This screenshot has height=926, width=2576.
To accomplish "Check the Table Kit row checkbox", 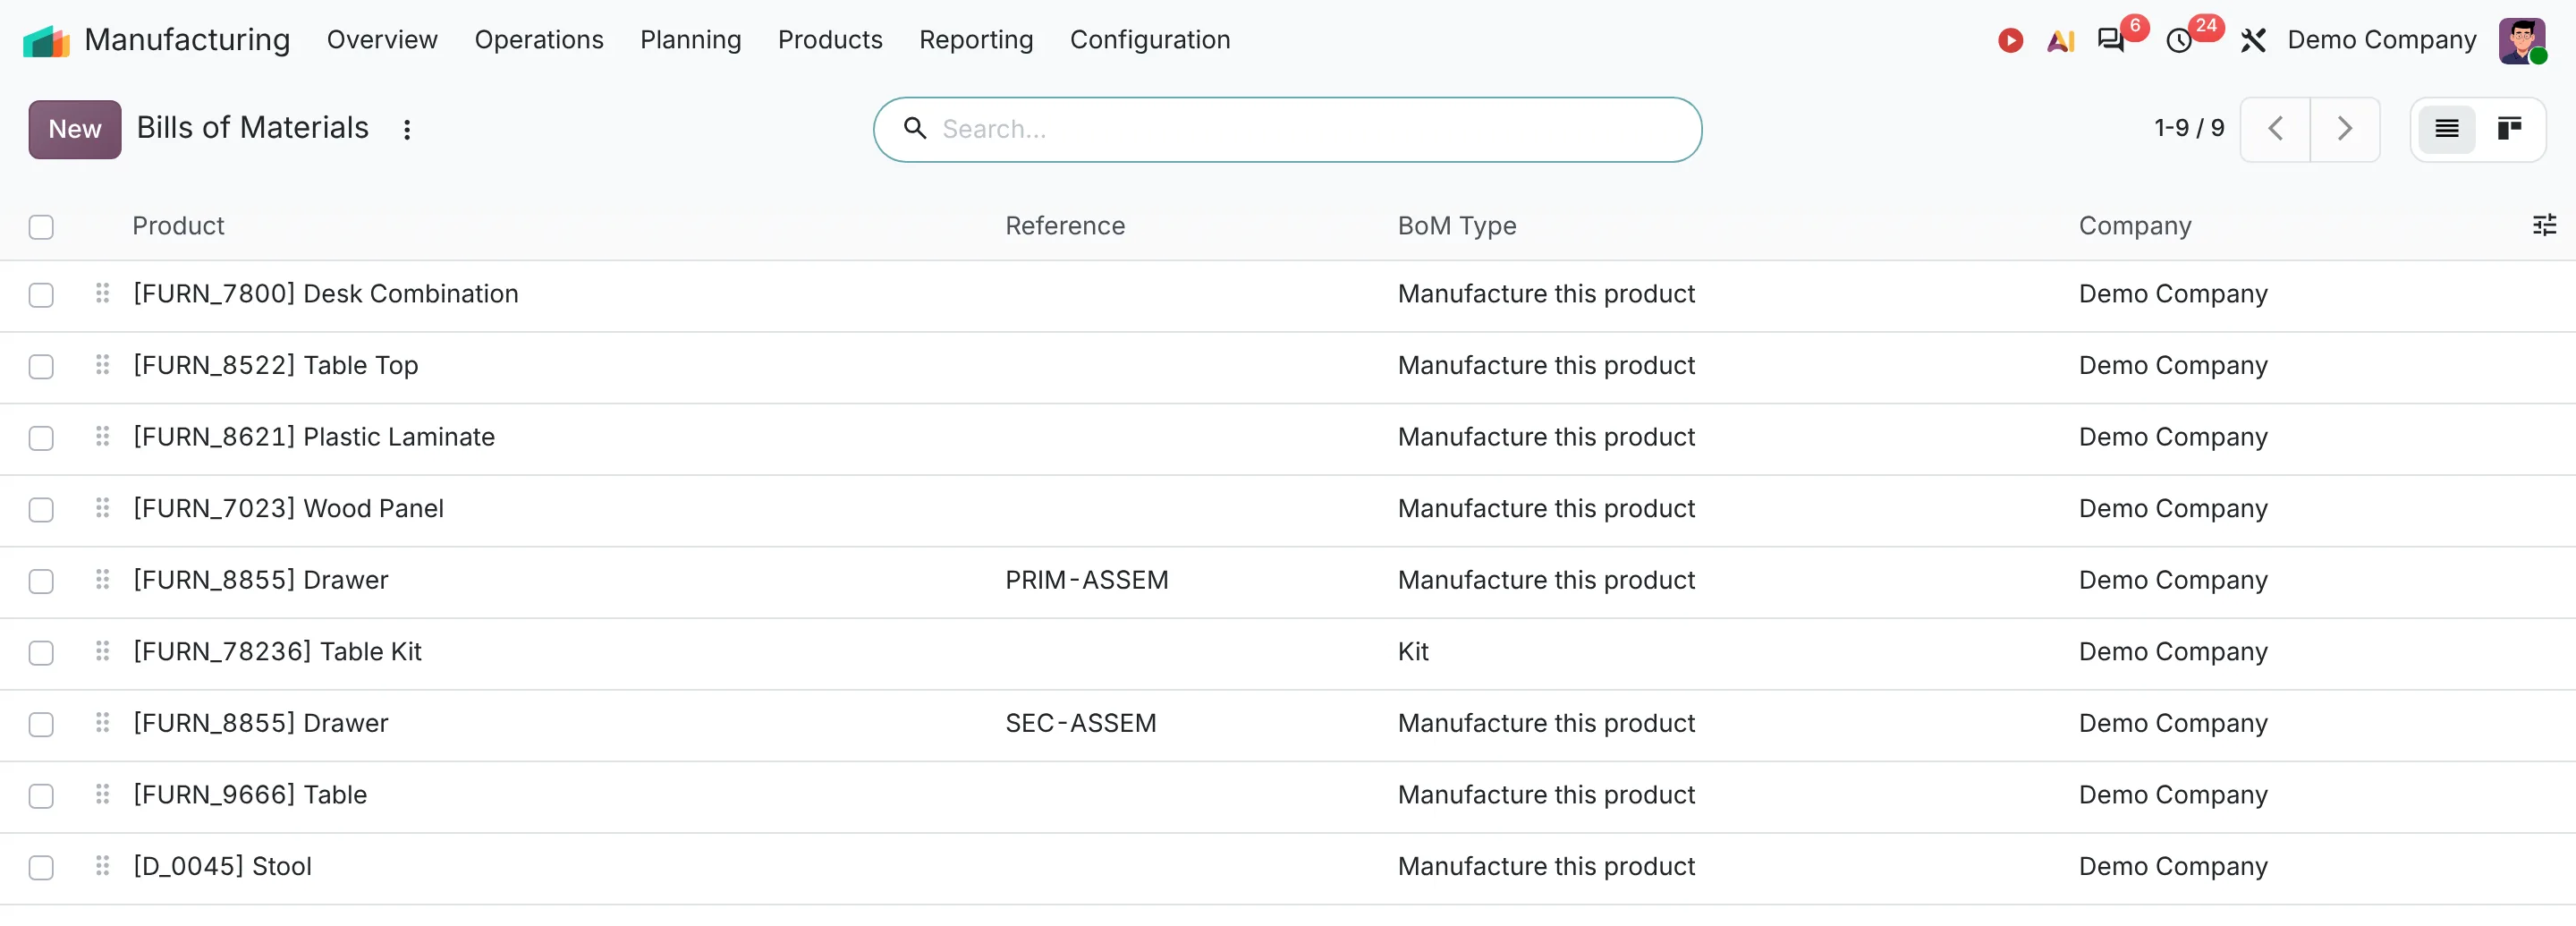I will tap(41, 653).
